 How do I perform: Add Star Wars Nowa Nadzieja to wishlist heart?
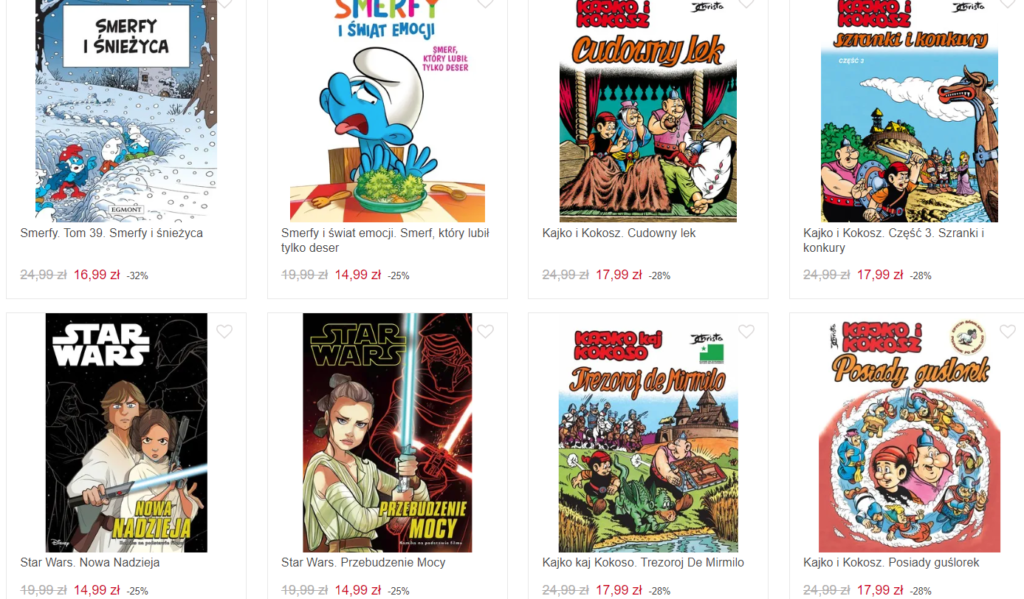(225, 331)
